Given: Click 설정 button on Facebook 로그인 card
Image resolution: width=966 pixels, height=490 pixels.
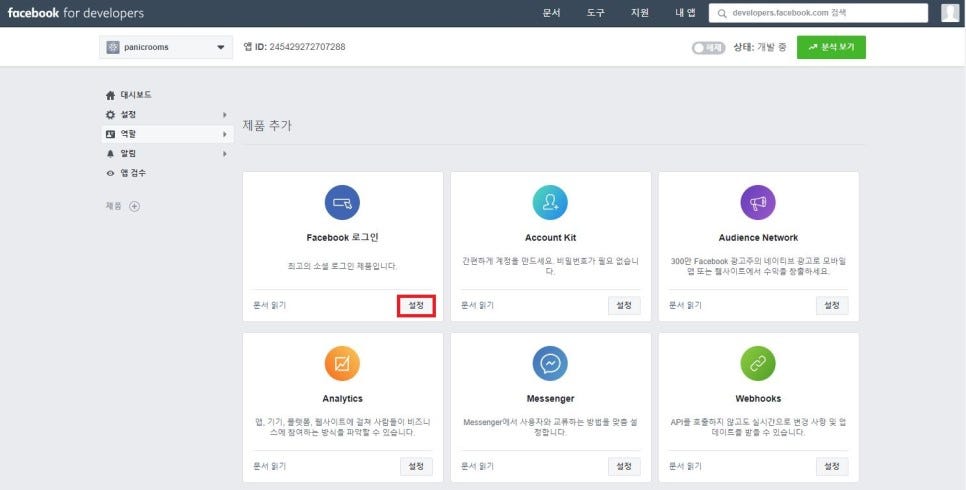Looking at the screenshot, I should tap(416, 305).
